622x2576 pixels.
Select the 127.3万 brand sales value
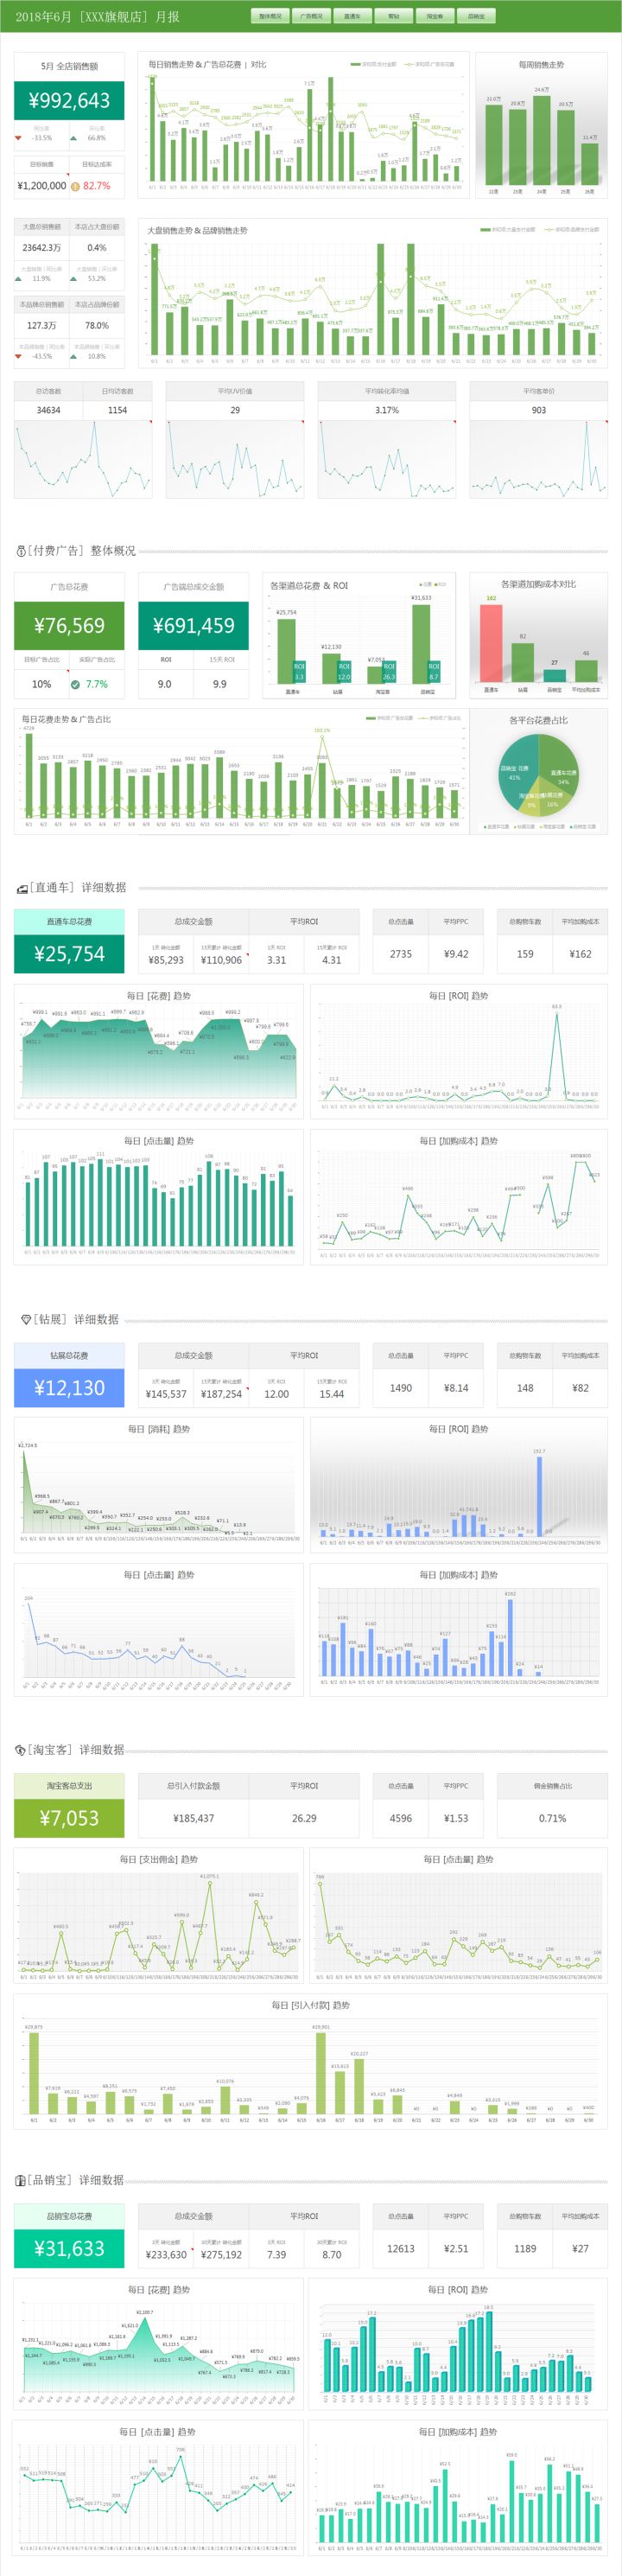pyautogui.click(x=42, y=326)
